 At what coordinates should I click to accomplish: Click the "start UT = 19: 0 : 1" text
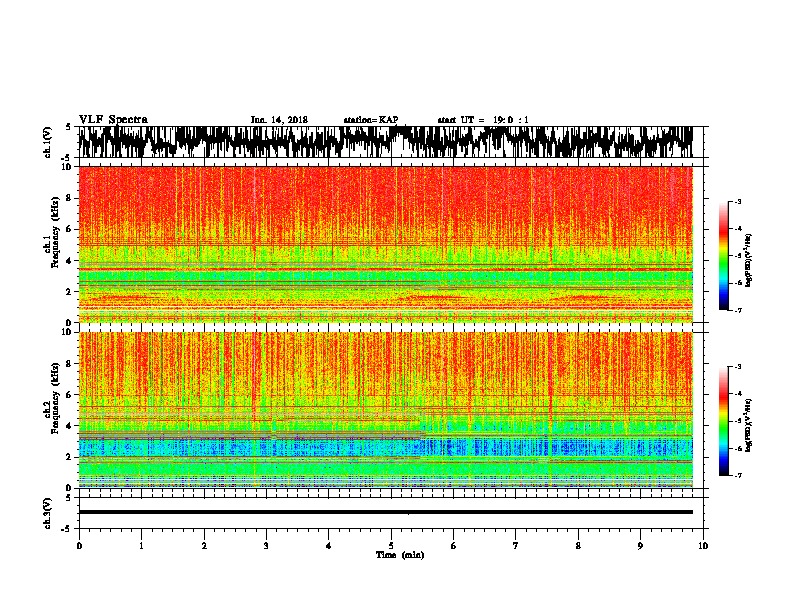483,120
